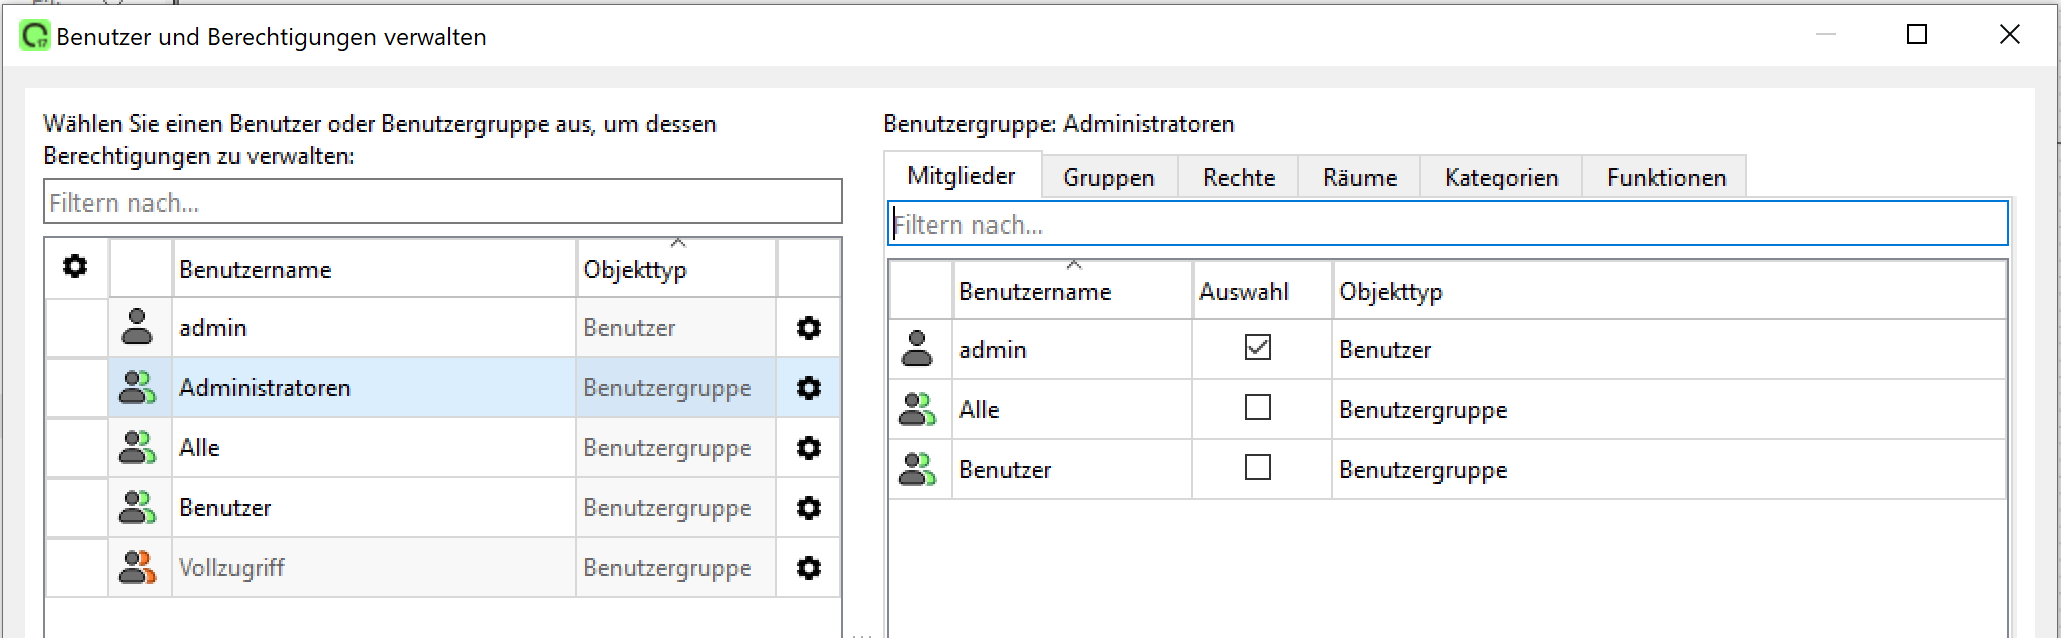This screenshot has width=2061, height=638.
Task: Open the Rechte tab
Action: (1239, 178)
